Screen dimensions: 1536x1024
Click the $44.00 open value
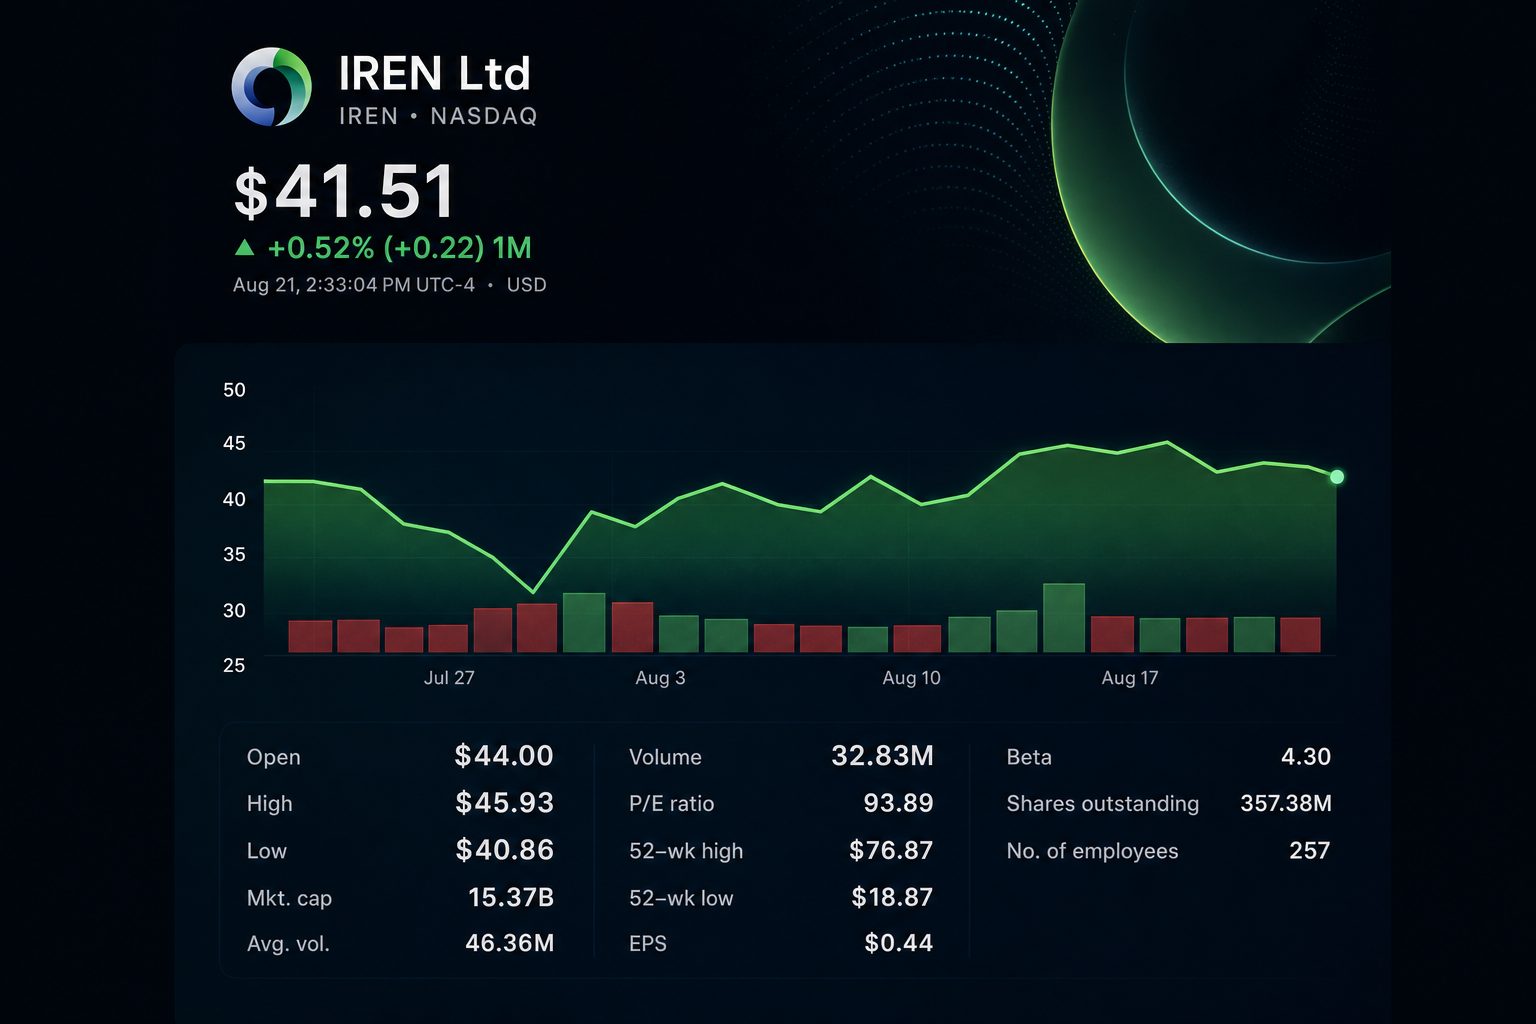tap(504, 756)
